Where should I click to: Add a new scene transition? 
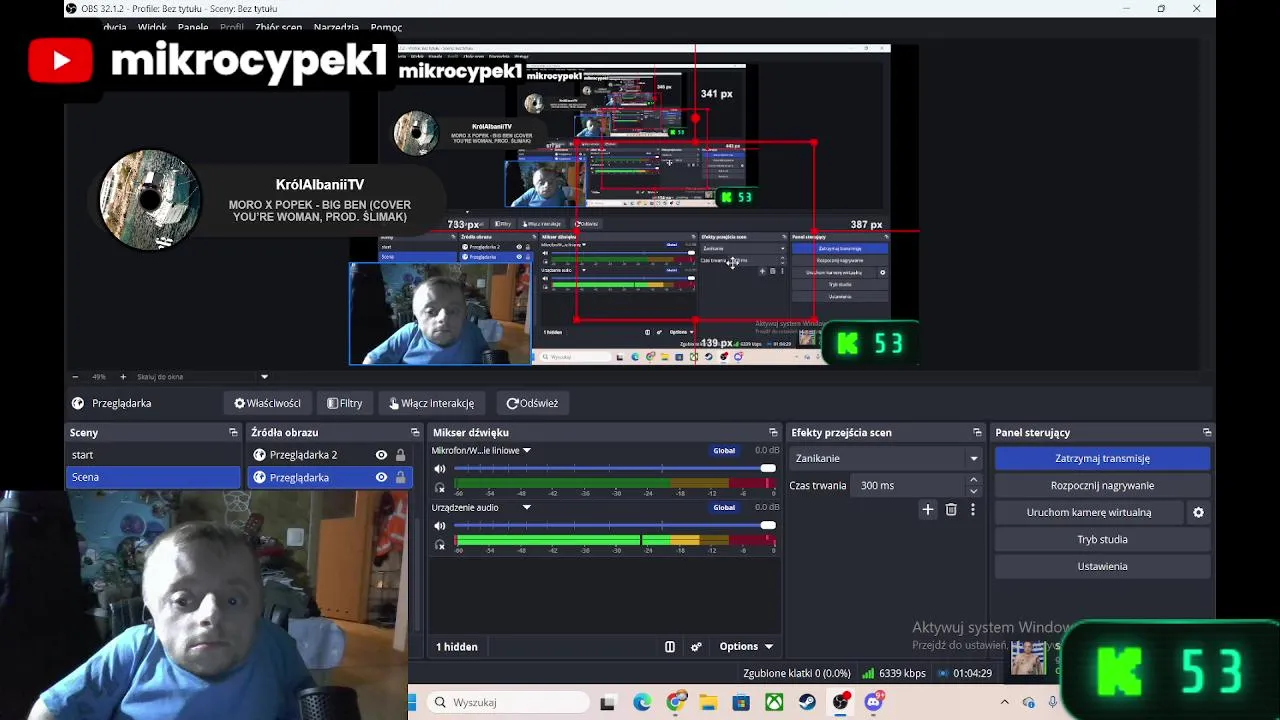[928, 510]
